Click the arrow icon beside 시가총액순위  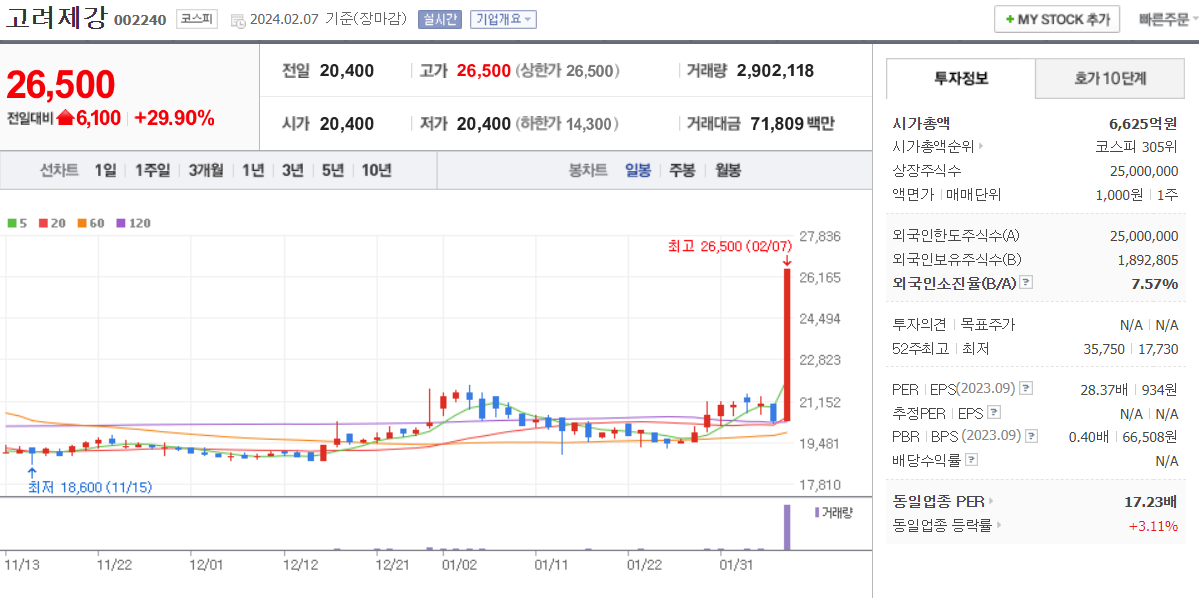tap(982, 146)
